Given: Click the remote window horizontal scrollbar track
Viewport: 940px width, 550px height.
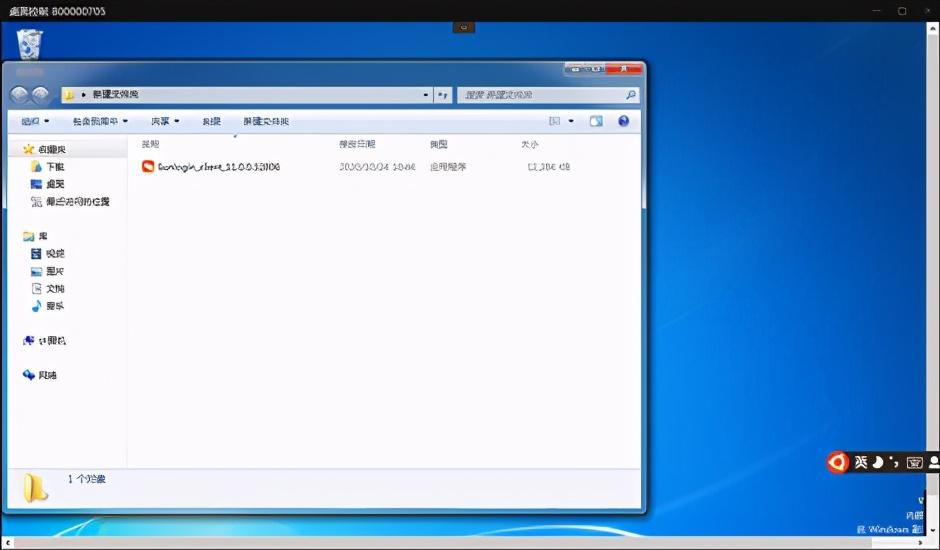Looking at the screenshot, I should [465, 543].
